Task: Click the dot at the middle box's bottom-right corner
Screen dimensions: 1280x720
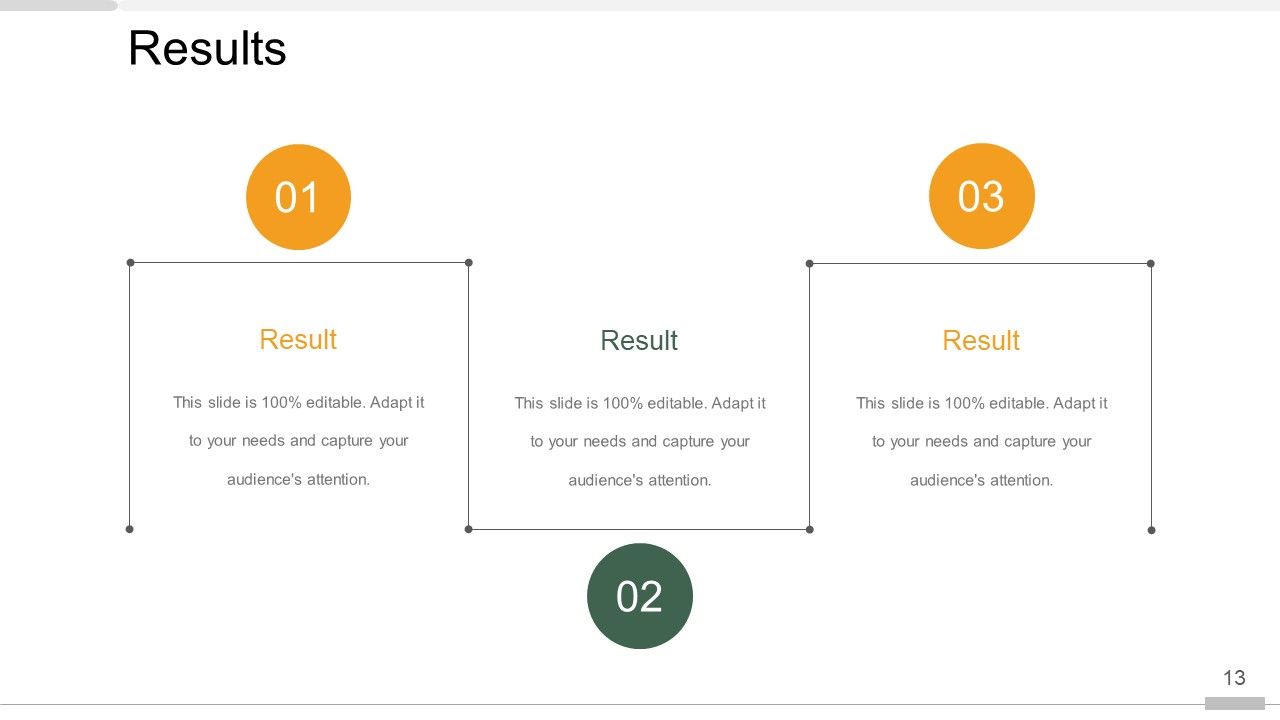Action: (x=810, y=529)
